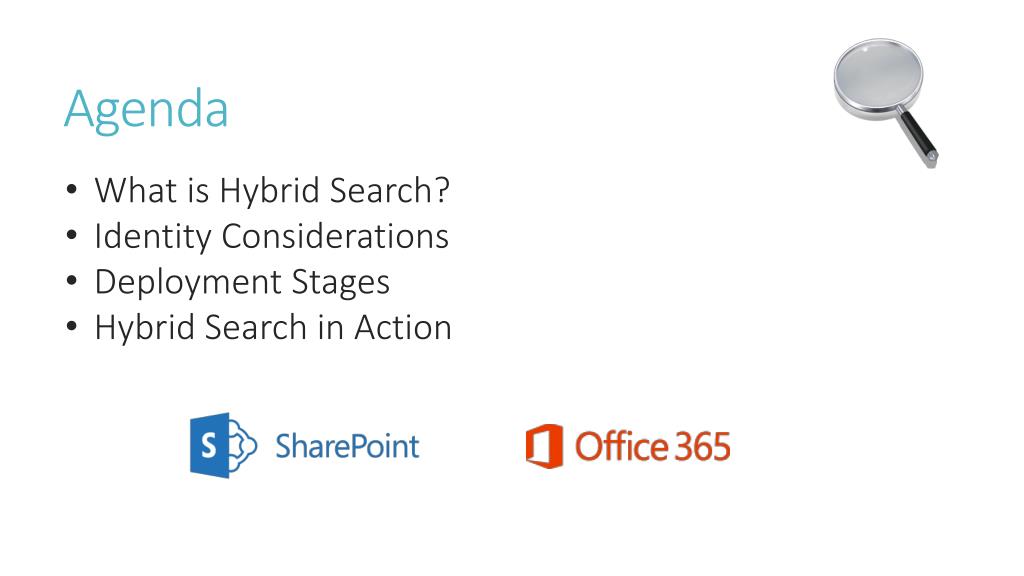Click the word 'Action' in last bullet
The height and width of the screenshot is (576, 1024).
403,327
